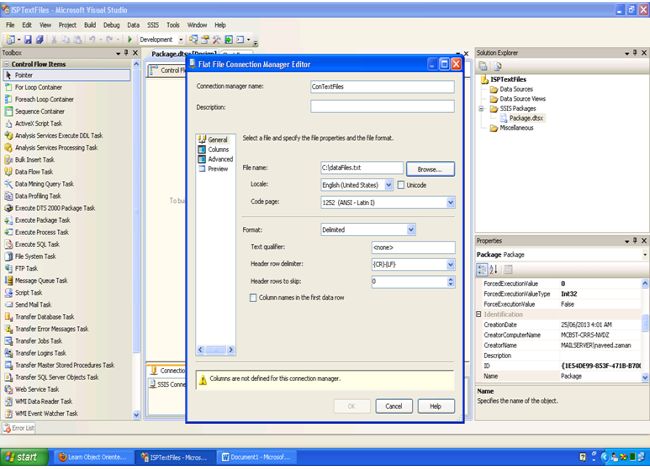Open the File menu
Viewport: 650px width, 469px height.
(x=10, y=25)
